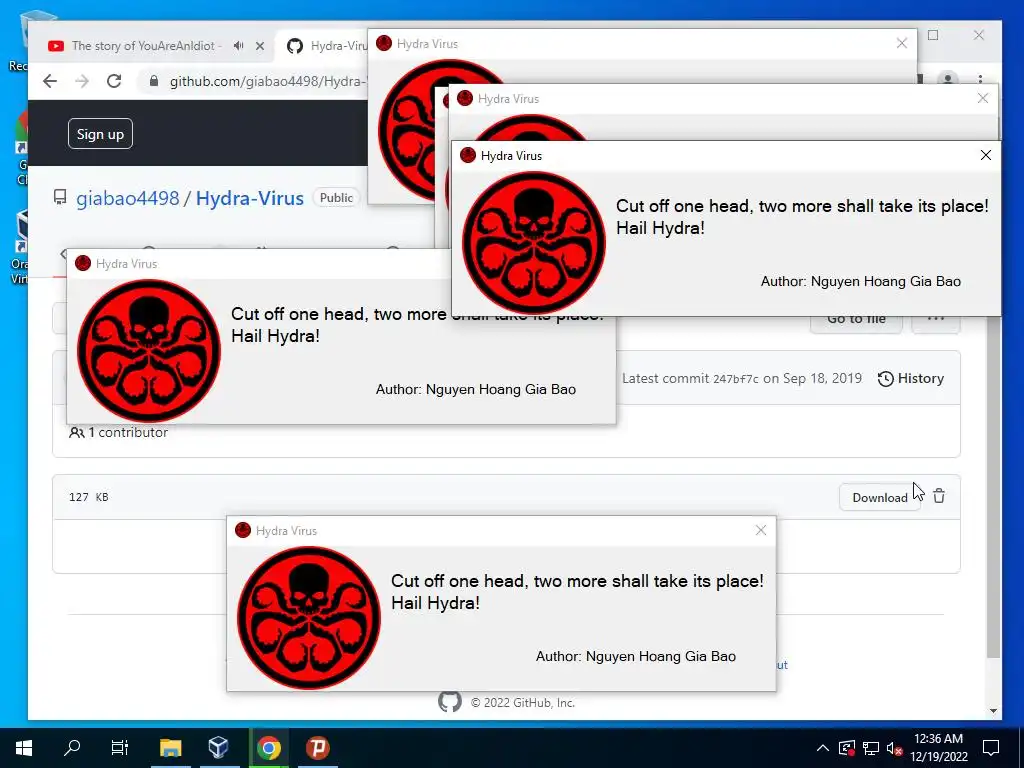Show hidden system tray icons

(x=823, y=748)
